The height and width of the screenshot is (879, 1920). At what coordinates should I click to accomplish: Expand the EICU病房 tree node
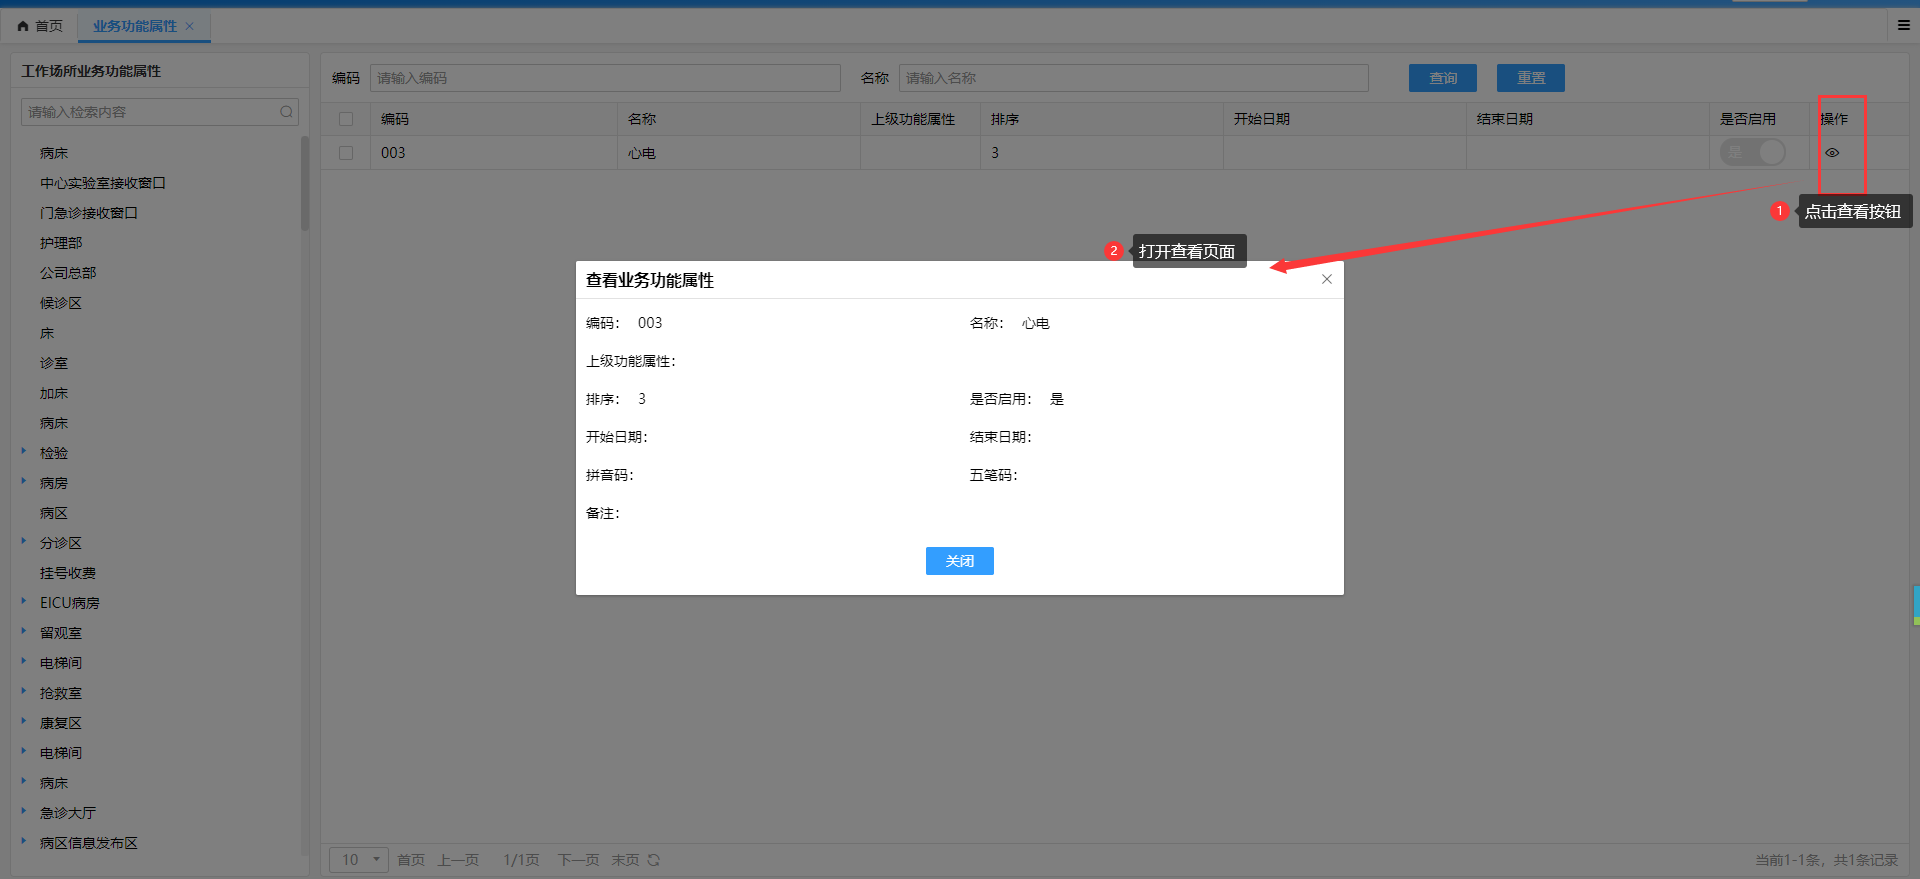24,602
